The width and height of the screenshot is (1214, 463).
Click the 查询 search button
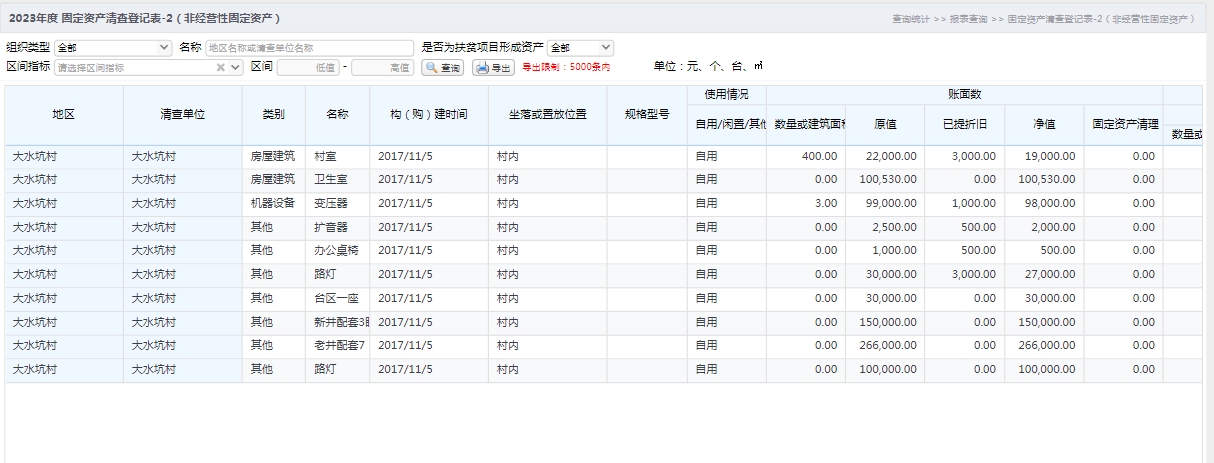(x=443, y=67)
